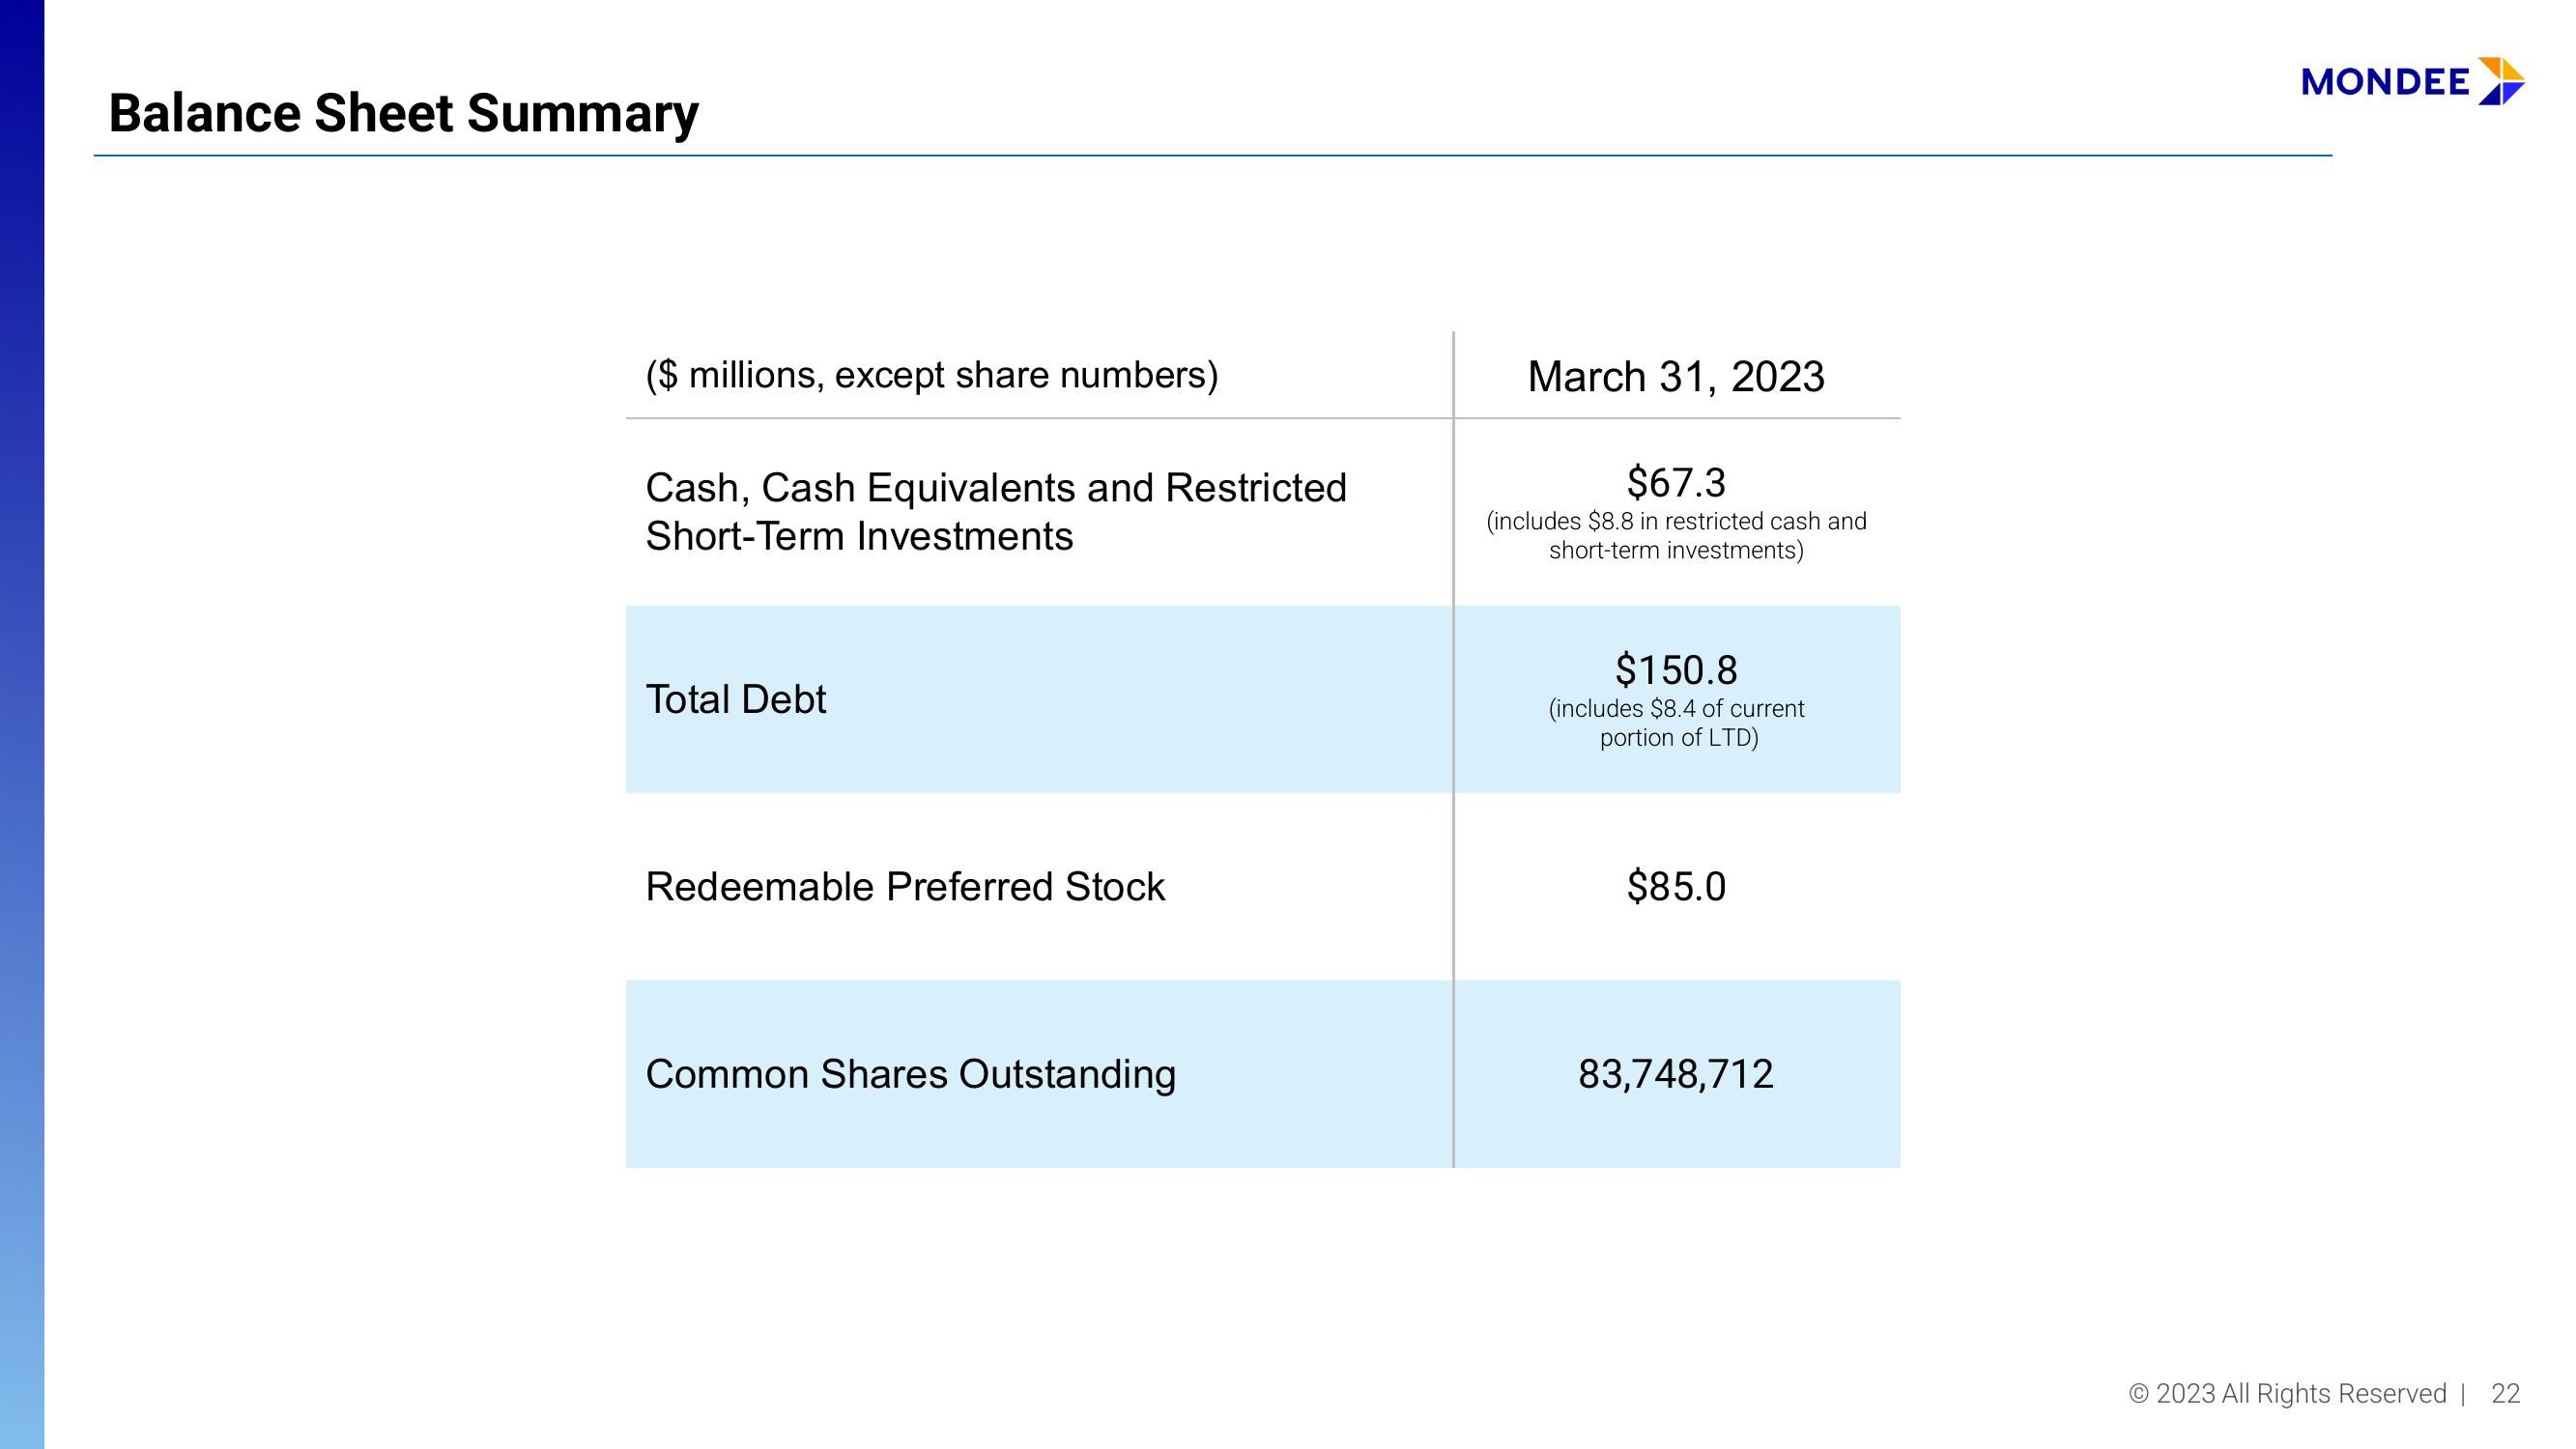Click the Common Shares Outstanding label
The height and width of the screenshot is (1449, 2576).
tap(910, 1074)
